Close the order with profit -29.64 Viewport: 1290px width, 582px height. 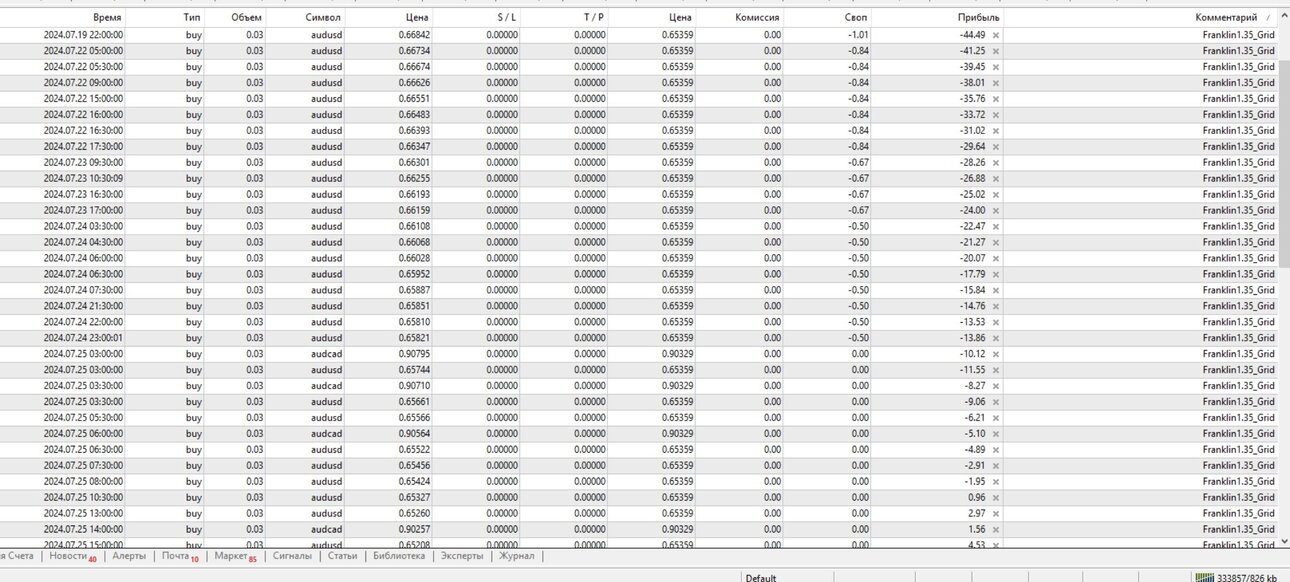[995, 147]
